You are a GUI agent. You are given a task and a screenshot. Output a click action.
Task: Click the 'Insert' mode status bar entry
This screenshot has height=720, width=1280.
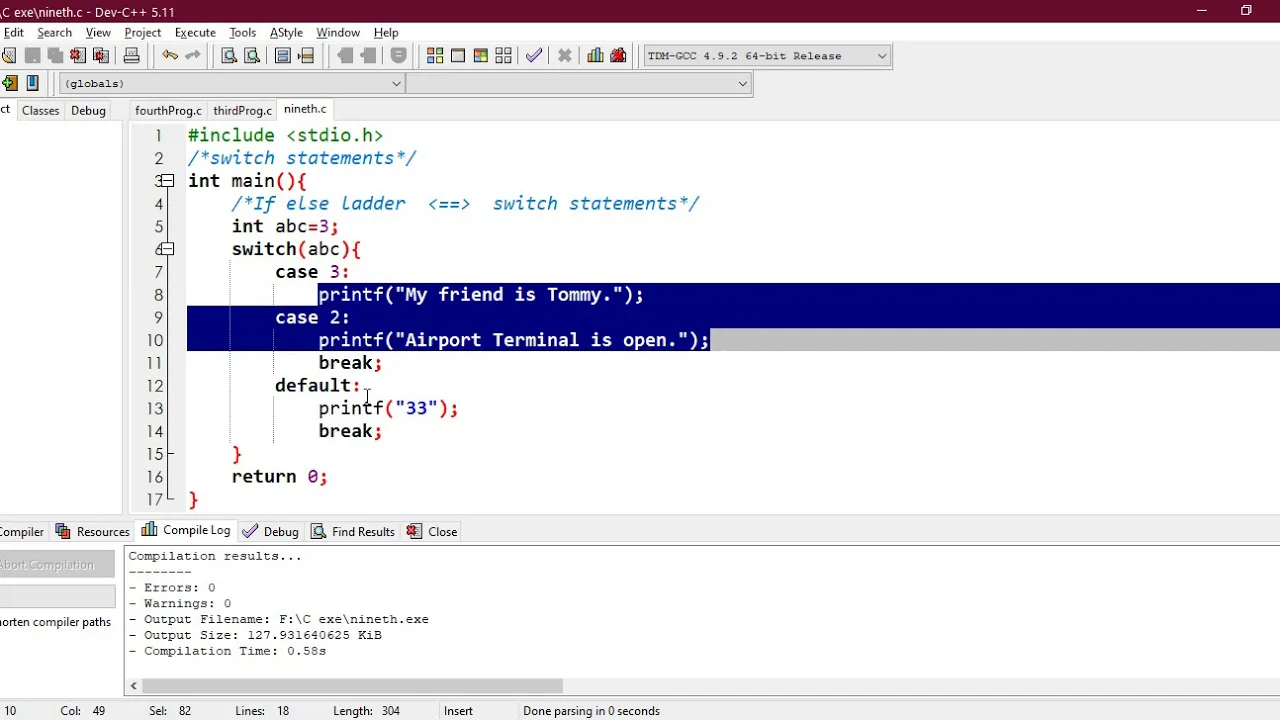(458, 711)
